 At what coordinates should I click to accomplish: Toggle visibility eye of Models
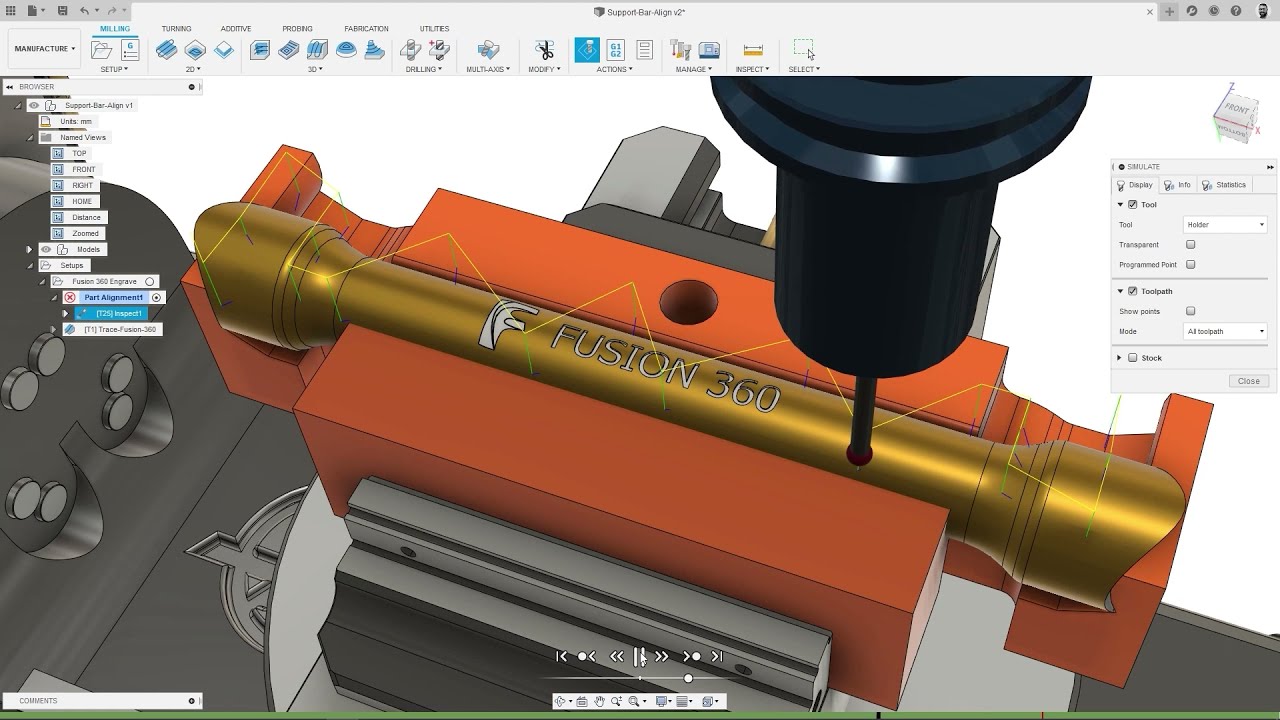pos(46,249)
